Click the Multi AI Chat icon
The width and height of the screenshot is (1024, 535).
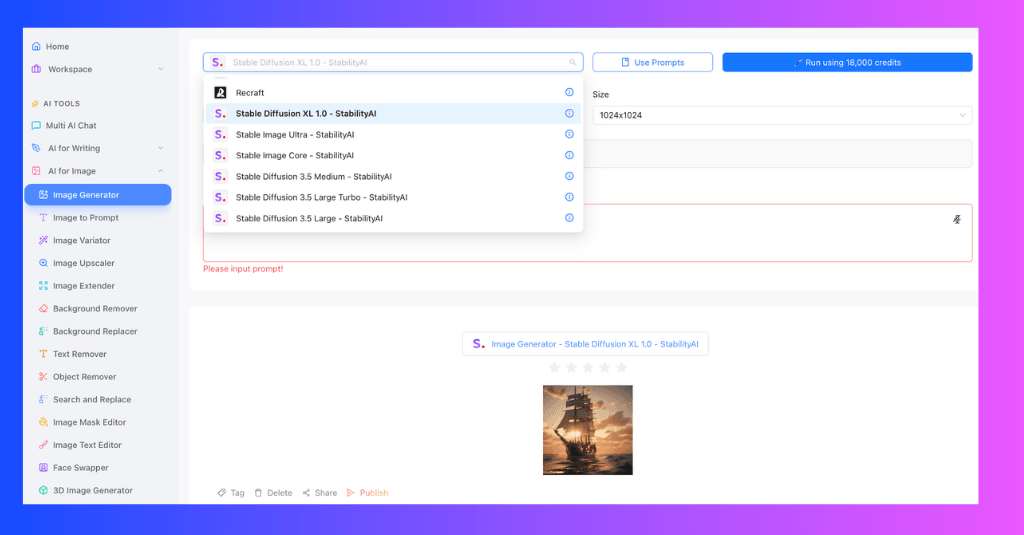36,125
